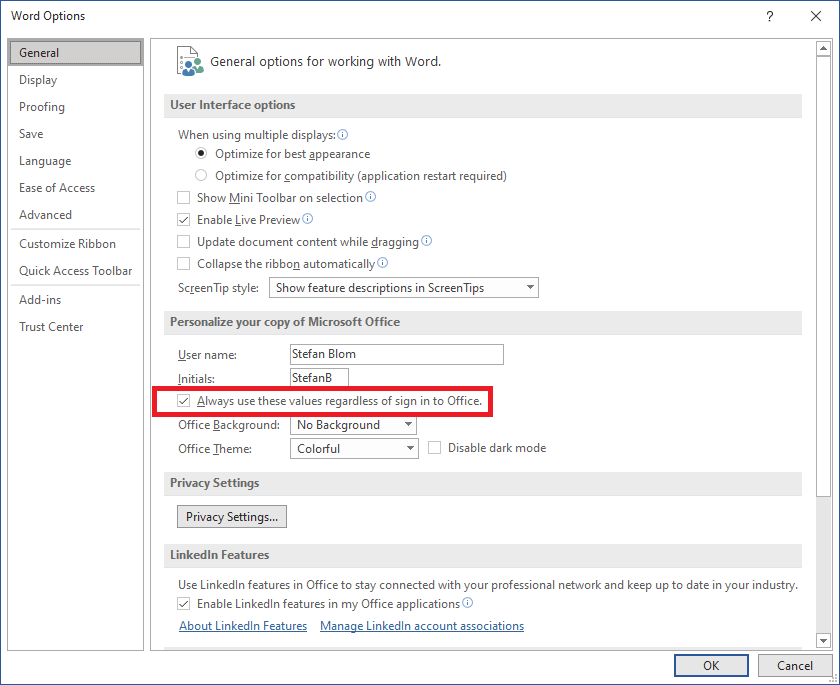Uncheck Enable LinkedIn features checkbox
The height and width of the screenshot is (685, 840).
184,604
